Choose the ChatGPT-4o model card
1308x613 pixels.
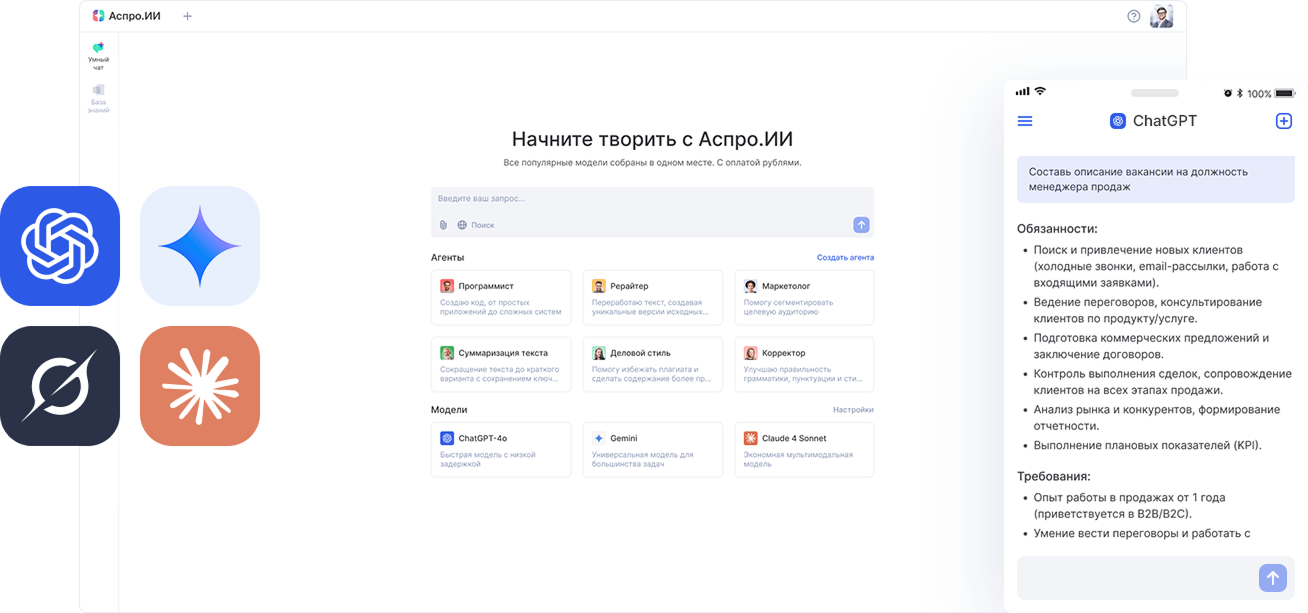(x=501, y=449)
